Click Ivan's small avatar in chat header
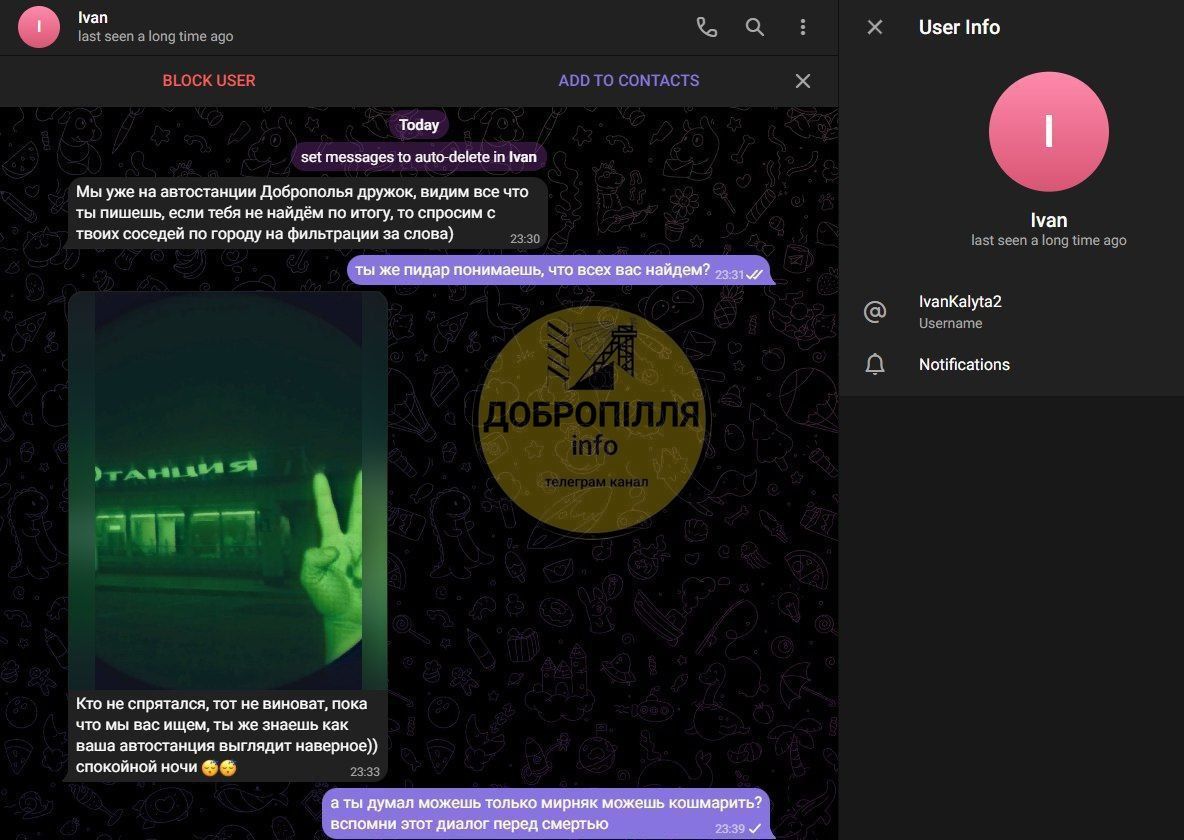1184x840 pixels. pyautogui.click(x=39, y=27)
